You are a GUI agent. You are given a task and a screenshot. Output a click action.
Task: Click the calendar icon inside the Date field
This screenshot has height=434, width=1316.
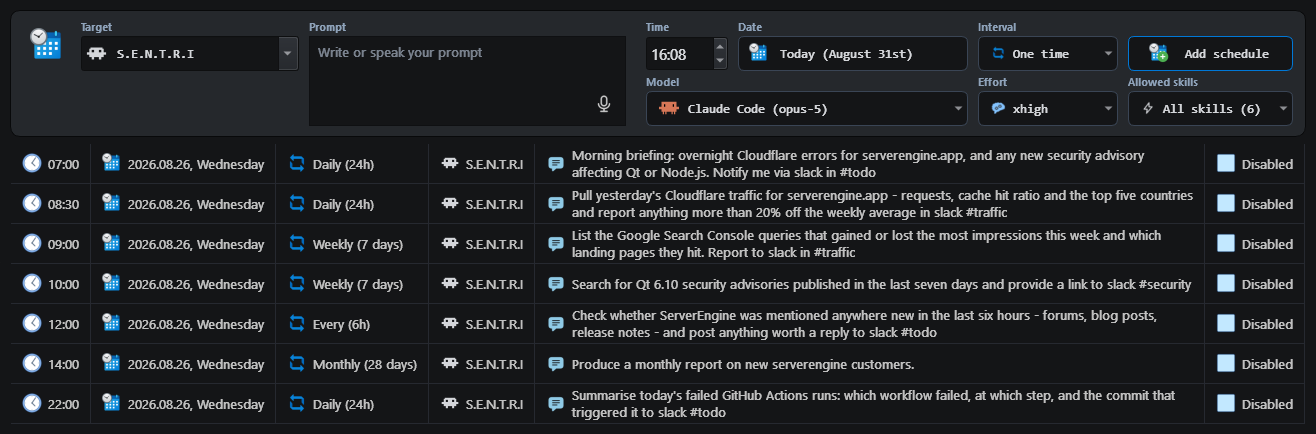(758, 53)
